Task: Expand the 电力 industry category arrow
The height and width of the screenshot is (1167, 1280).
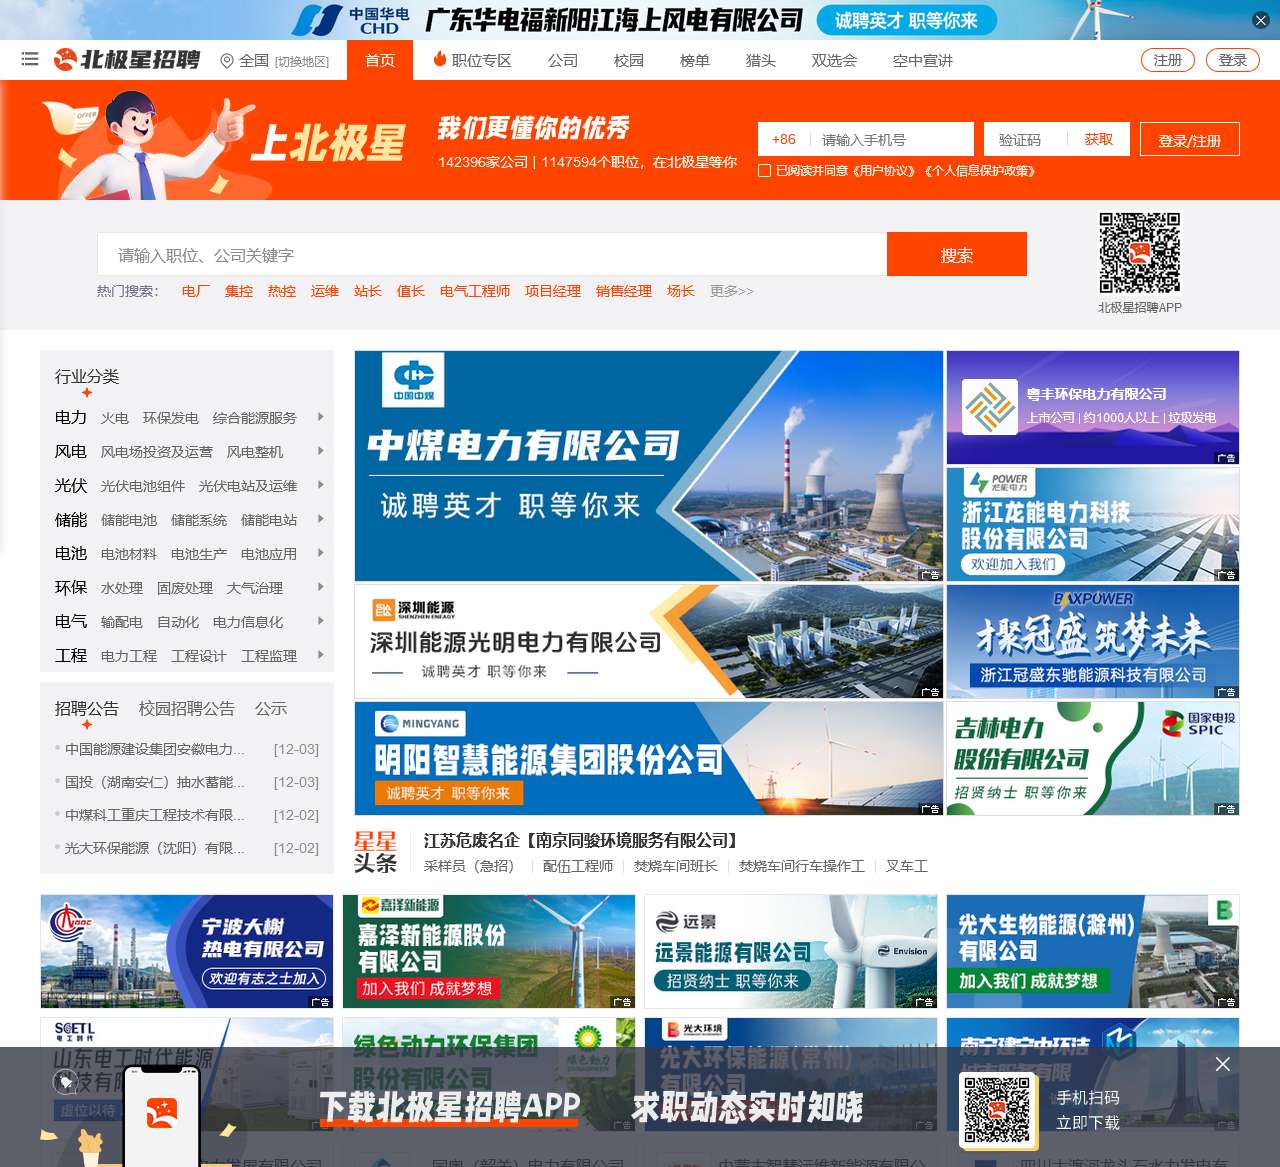Action: click(320, 417)
